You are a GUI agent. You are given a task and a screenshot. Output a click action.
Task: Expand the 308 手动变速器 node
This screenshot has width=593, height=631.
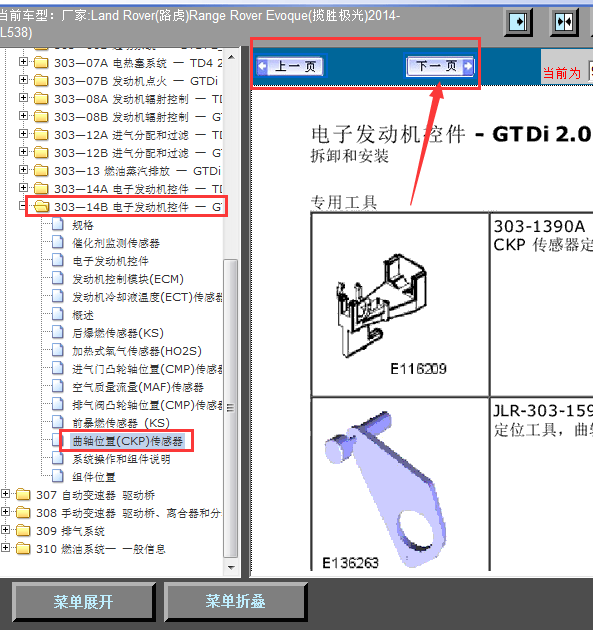click(x=5, y=512)
